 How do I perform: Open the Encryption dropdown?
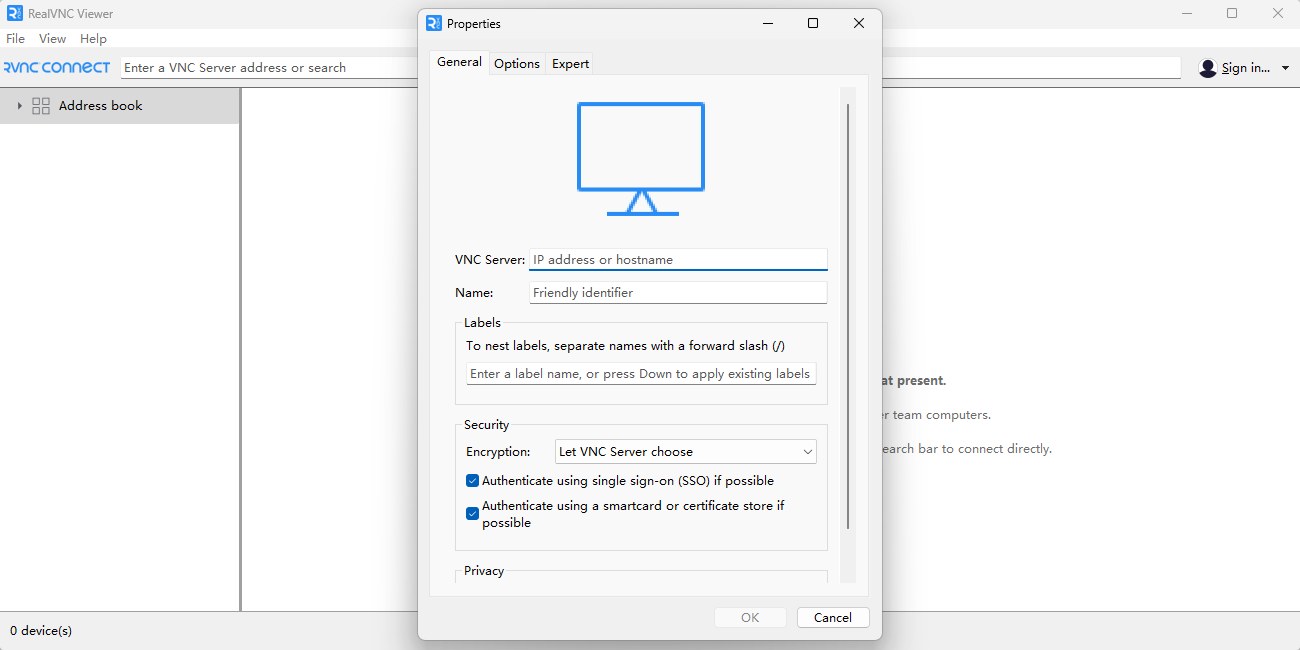point(685,452)
